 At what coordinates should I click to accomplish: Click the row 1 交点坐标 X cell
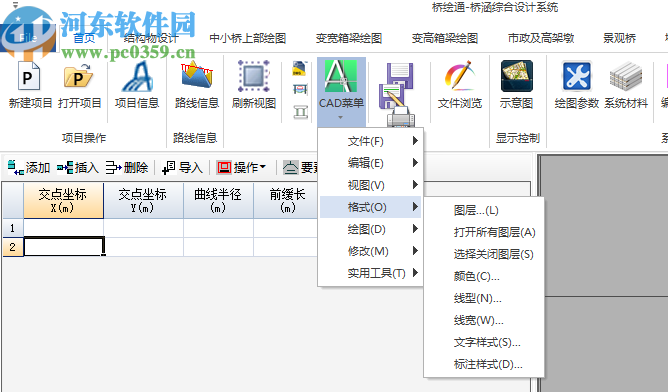(63, 228)
